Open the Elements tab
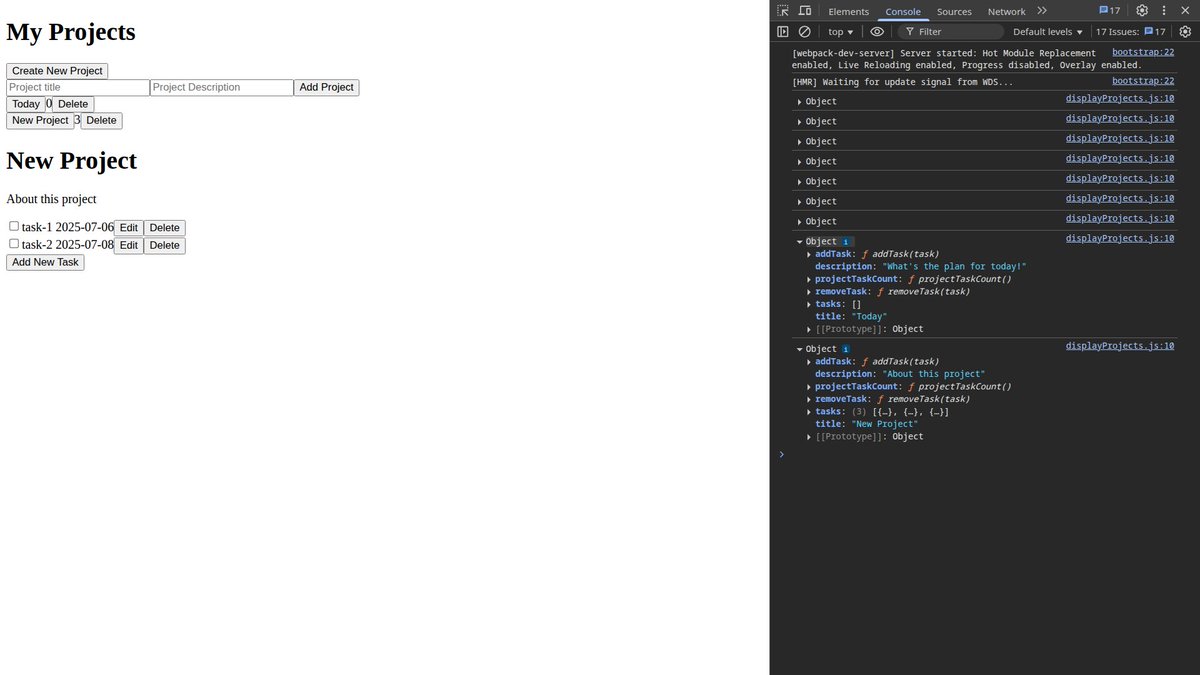 point(848,11)
